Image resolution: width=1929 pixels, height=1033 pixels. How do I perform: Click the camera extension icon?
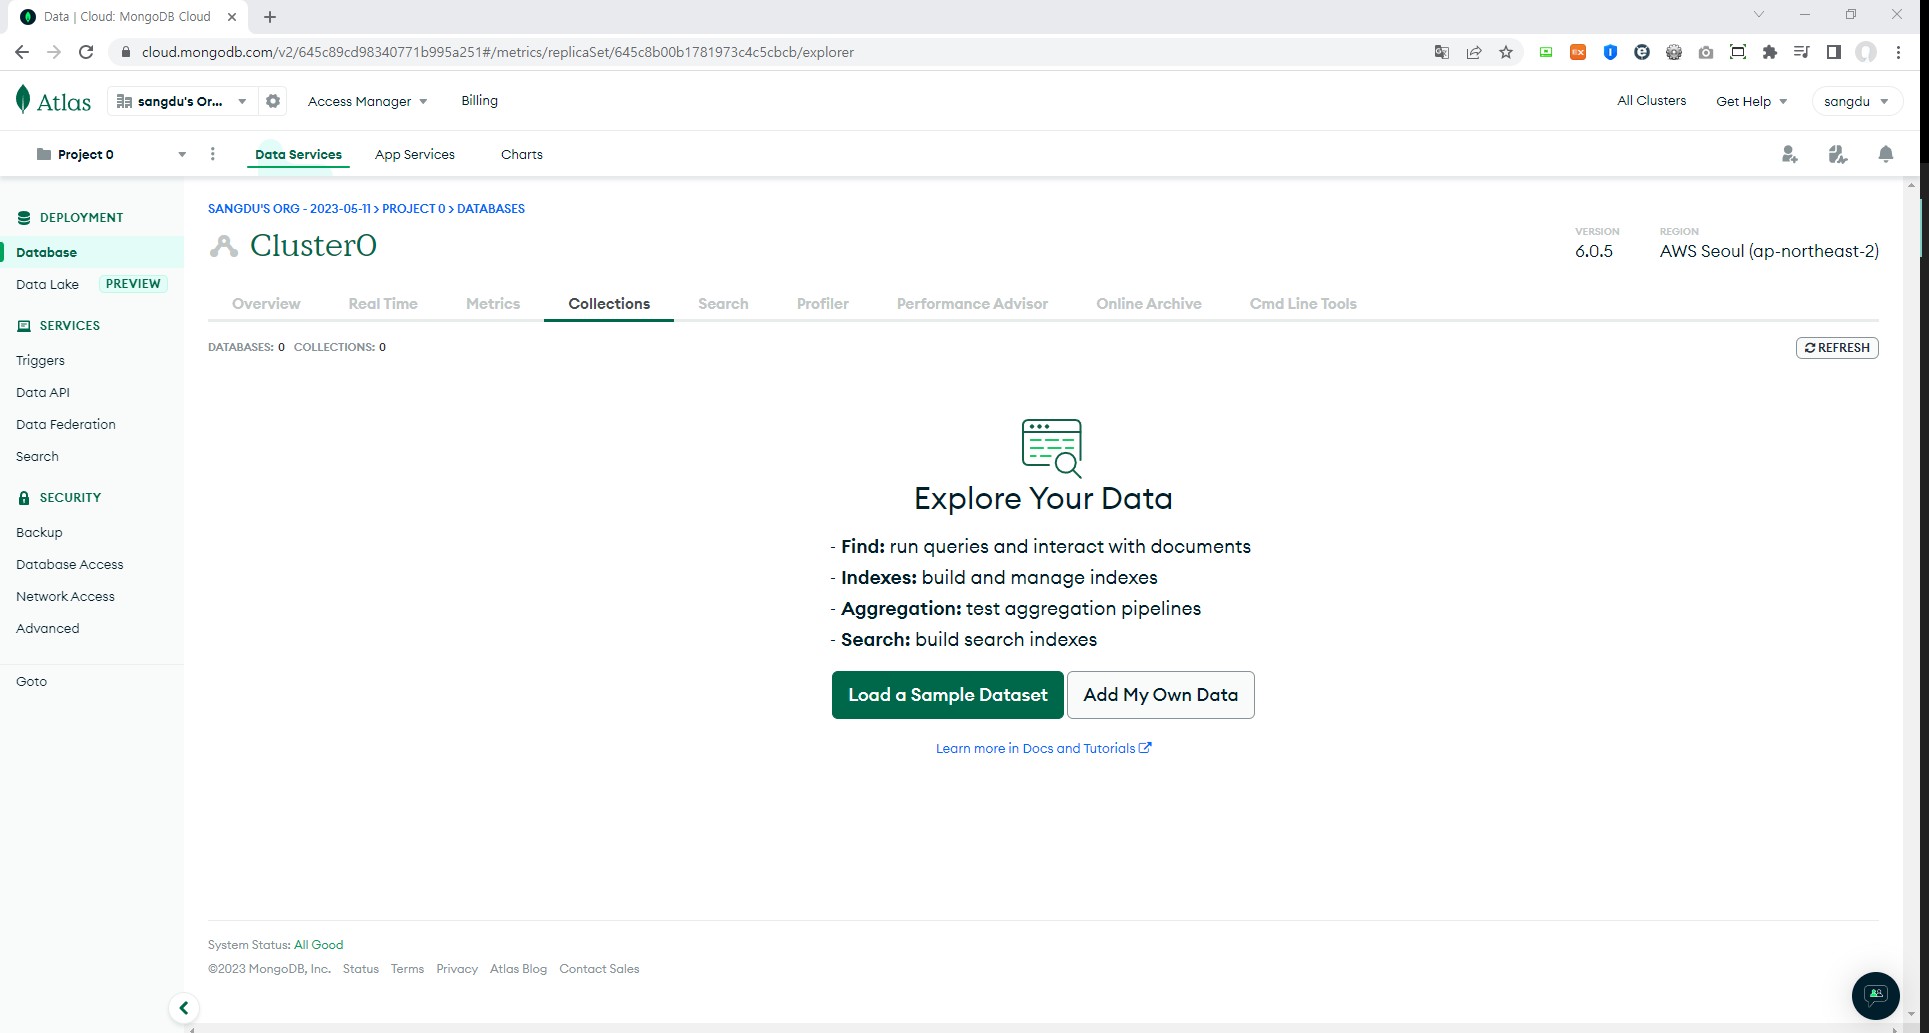(x=1706, y=52)
